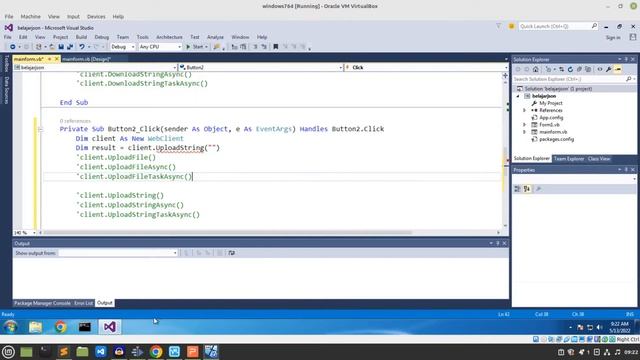
Task: Click the Show All Files icon in Solution Explorer
Action: pos(588,69)
